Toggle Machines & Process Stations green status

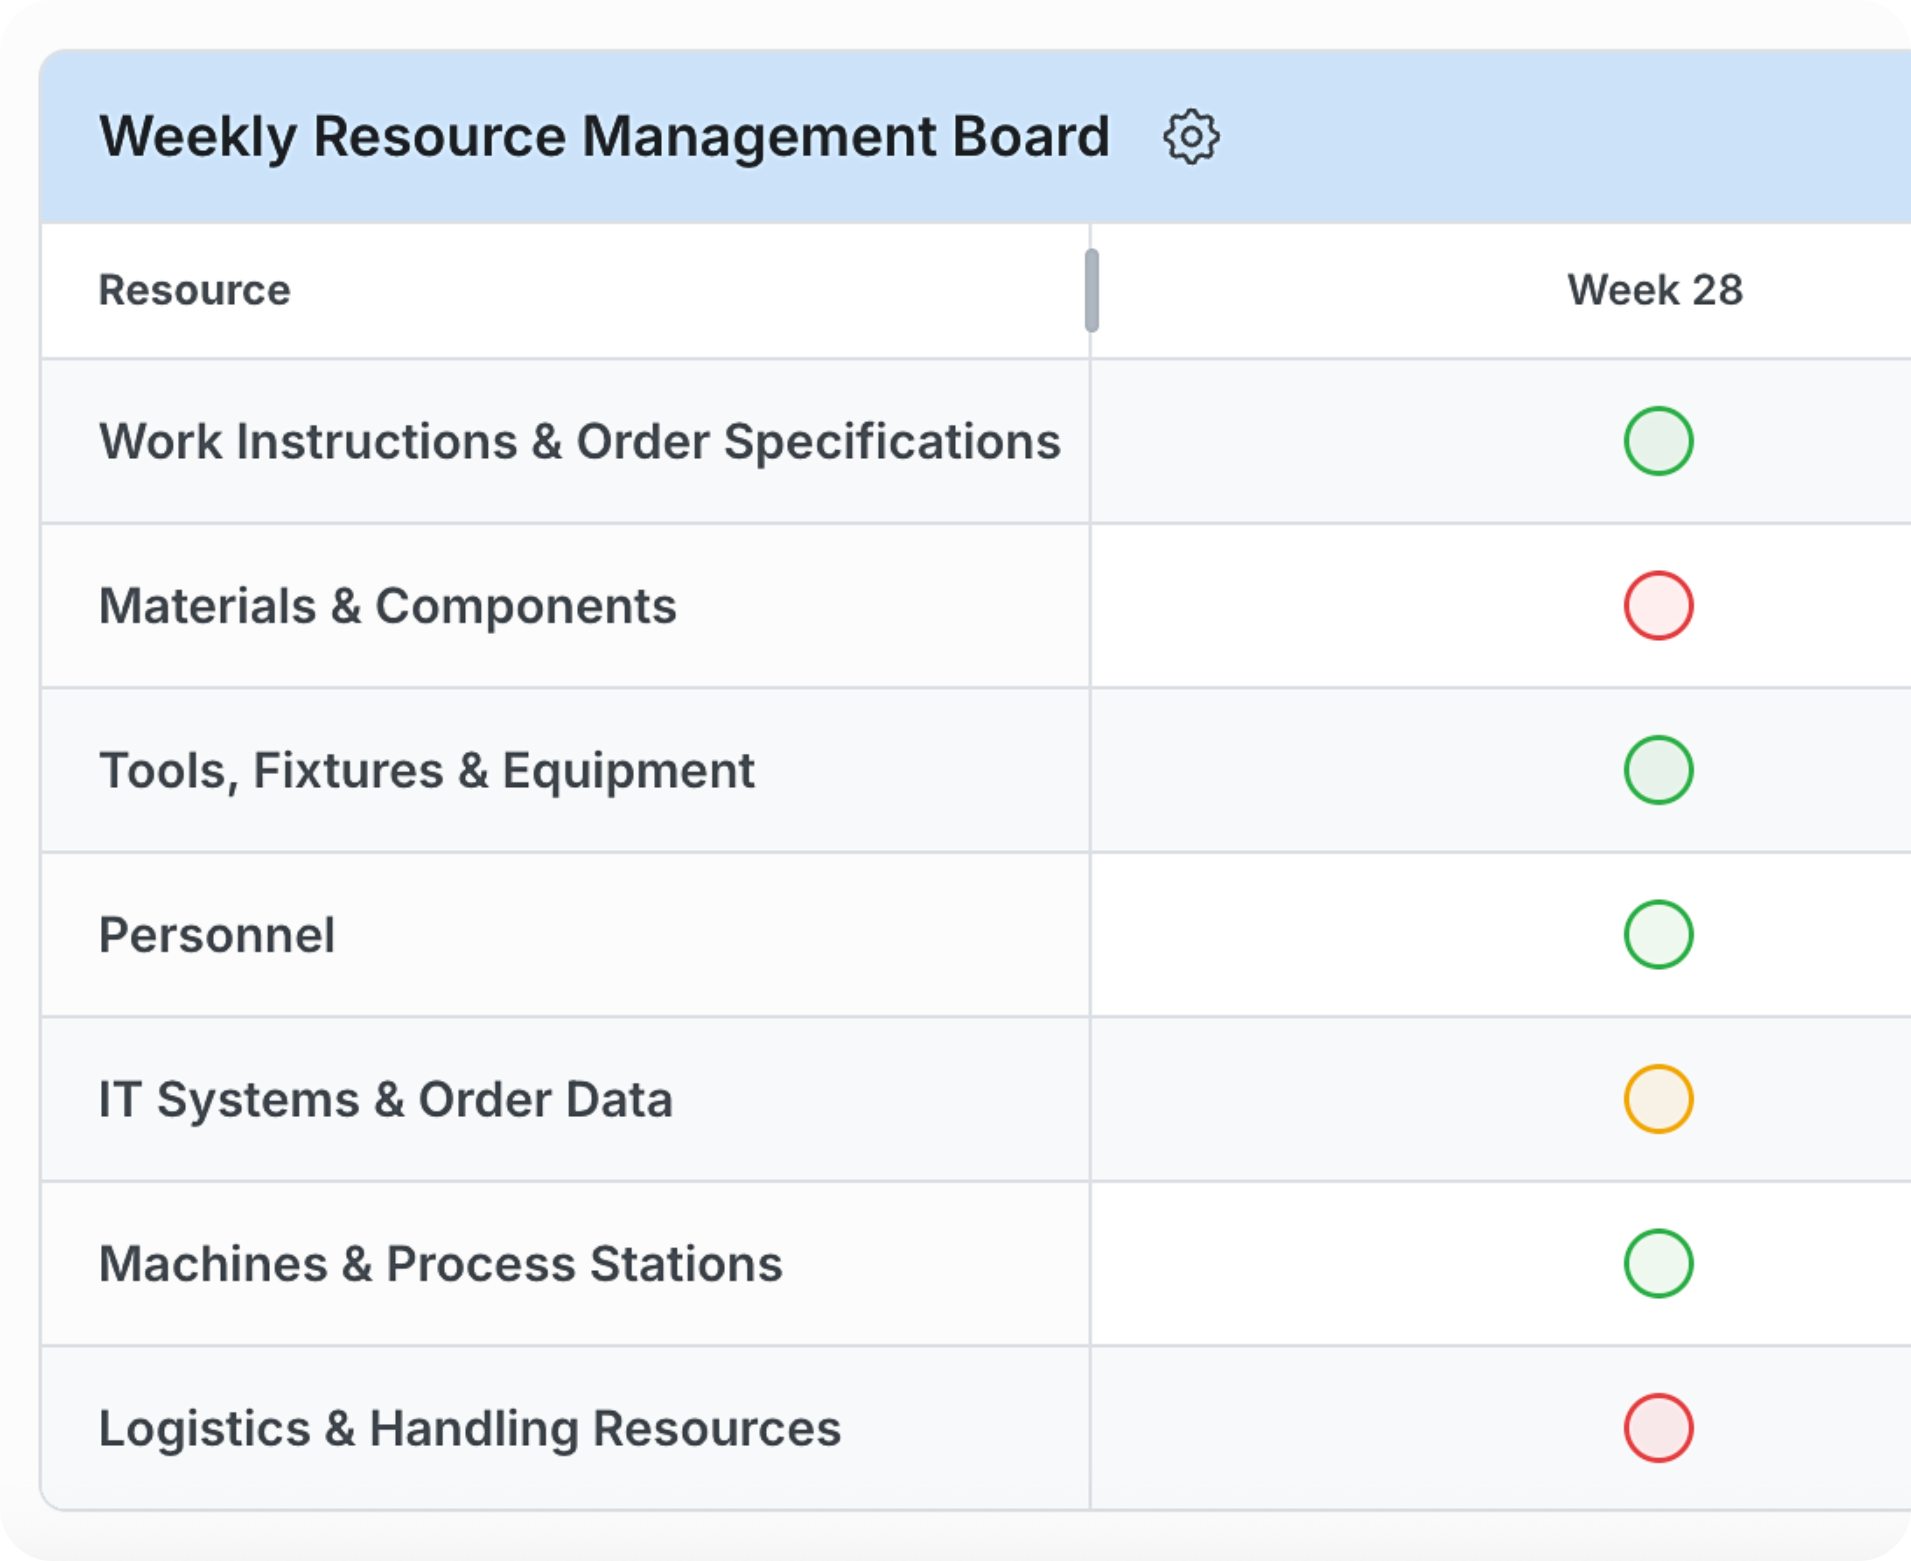coord(1657,1264)
